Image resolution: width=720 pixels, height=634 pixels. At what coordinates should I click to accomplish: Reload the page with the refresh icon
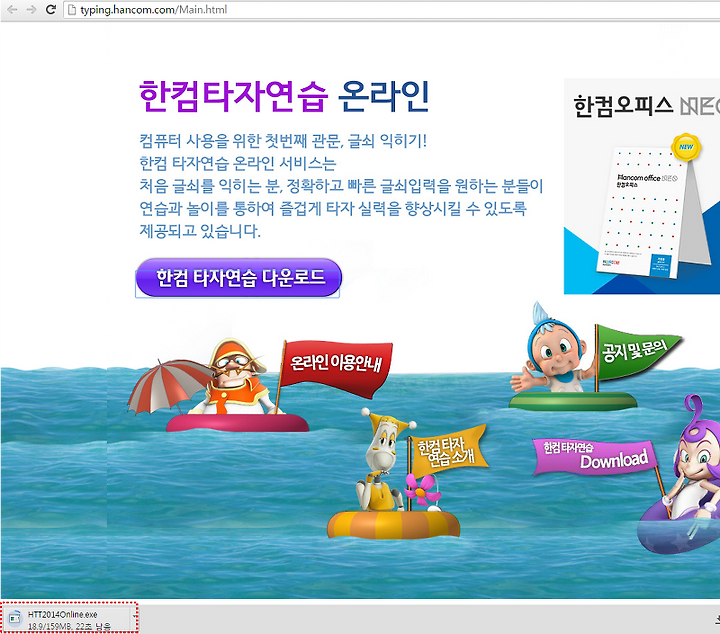(x=51, y=9)
